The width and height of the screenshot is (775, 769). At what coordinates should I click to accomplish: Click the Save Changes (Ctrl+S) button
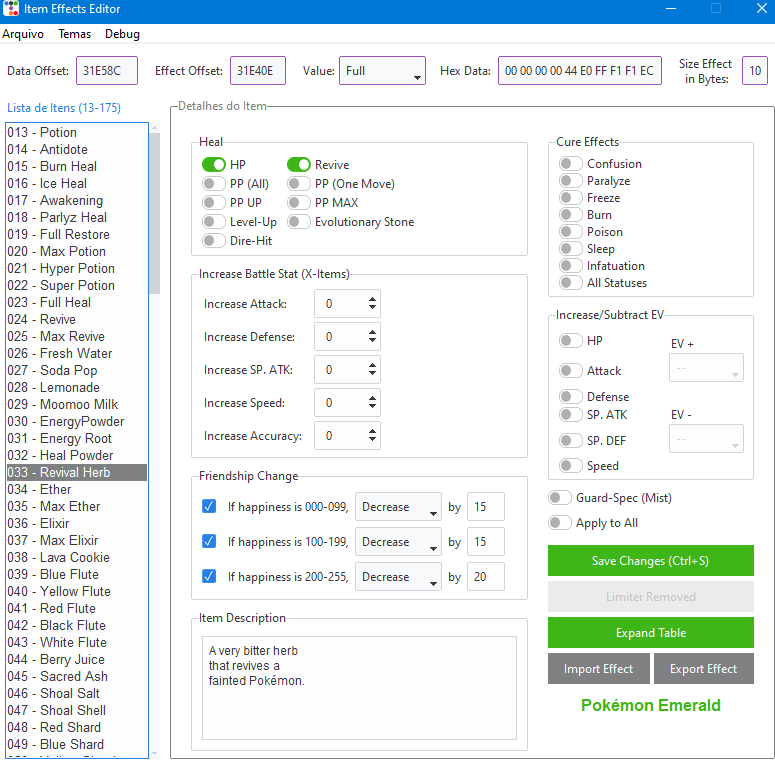tap(650, 561)
